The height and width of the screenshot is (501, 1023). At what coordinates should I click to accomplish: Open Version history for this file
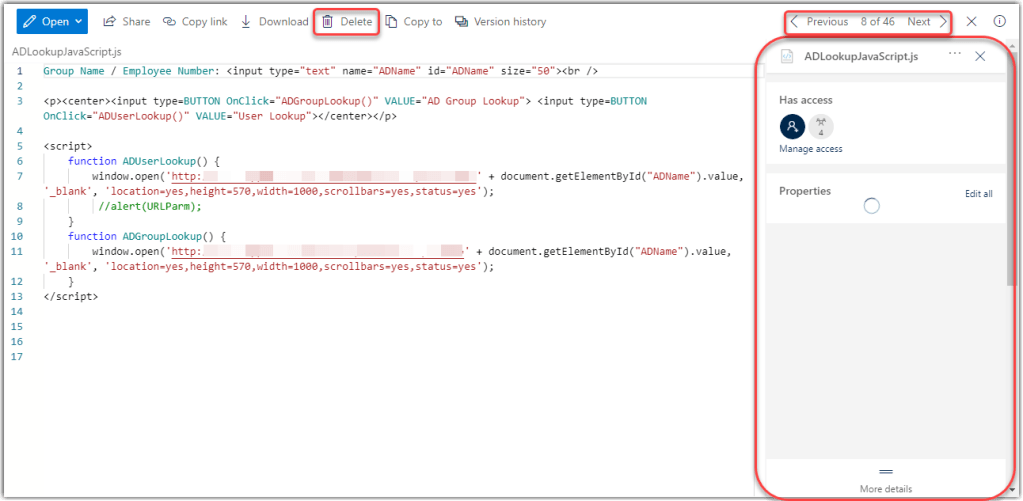tap(501, 21)
